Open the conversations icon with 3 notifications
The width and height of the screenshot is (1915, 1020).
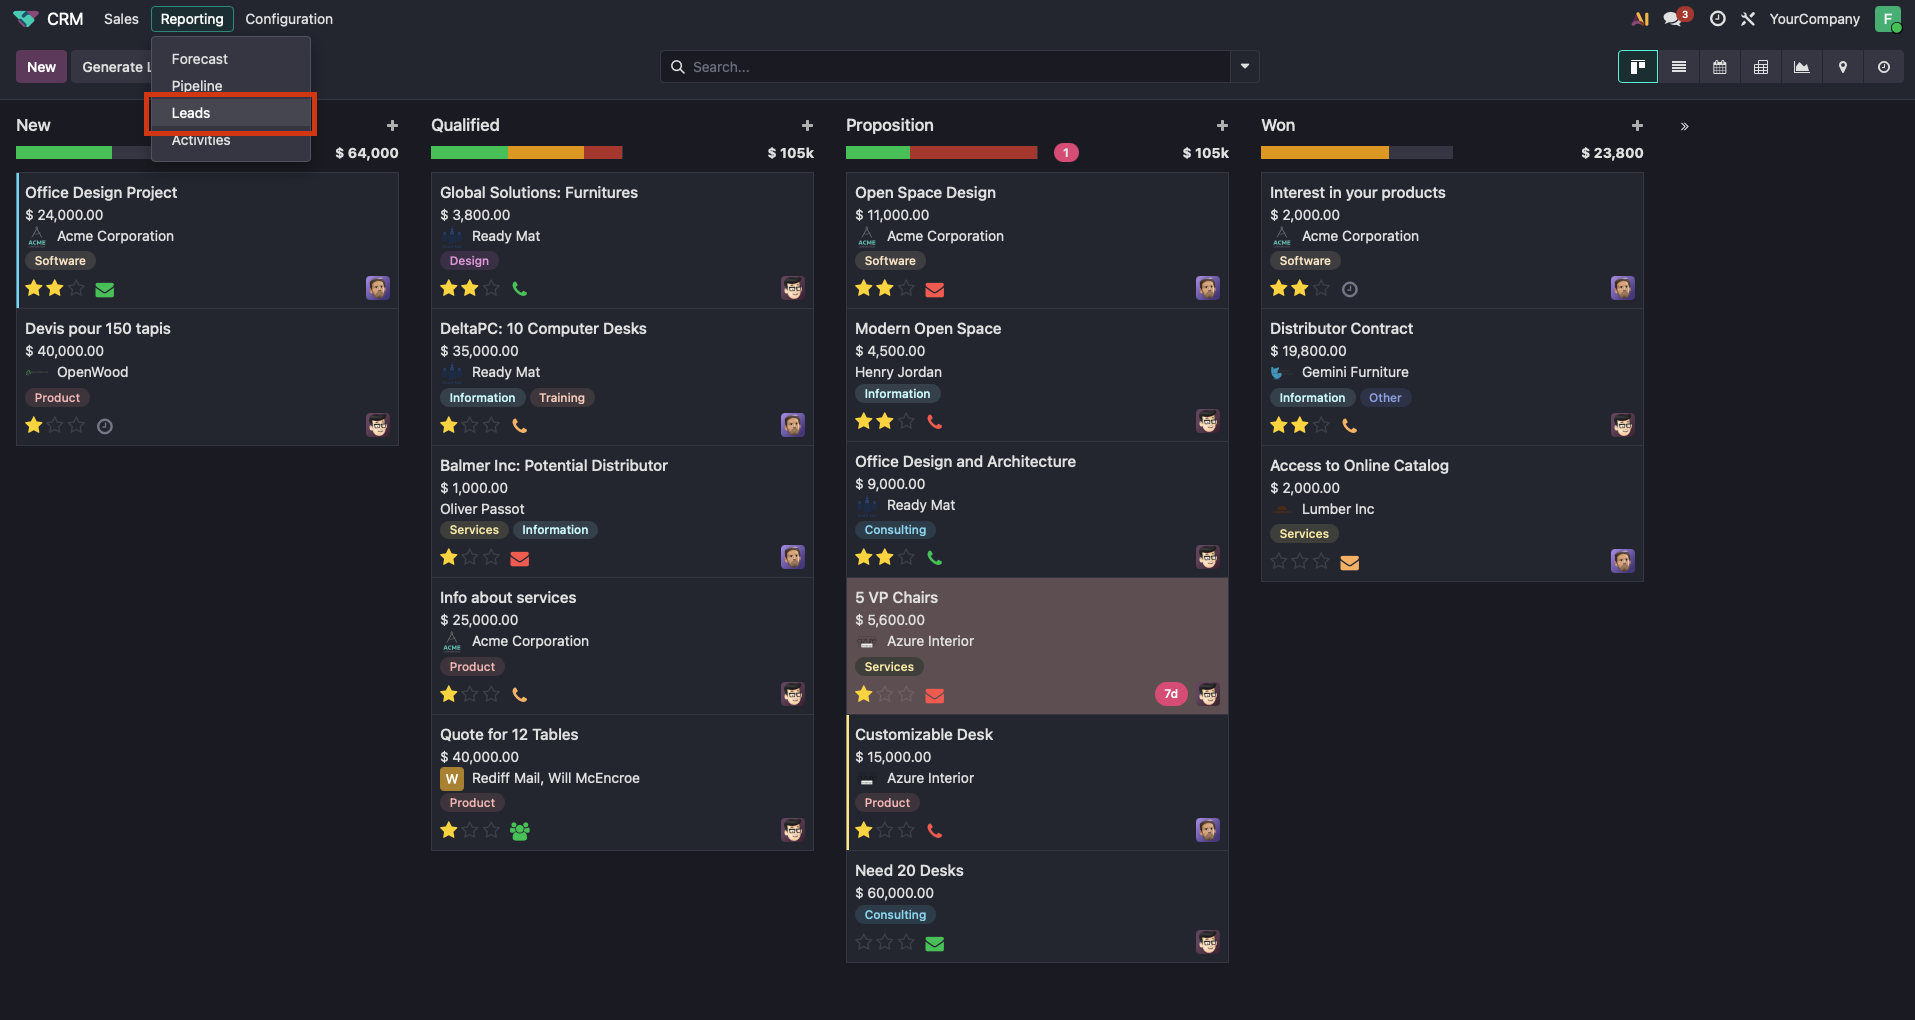coord(1673,19)
